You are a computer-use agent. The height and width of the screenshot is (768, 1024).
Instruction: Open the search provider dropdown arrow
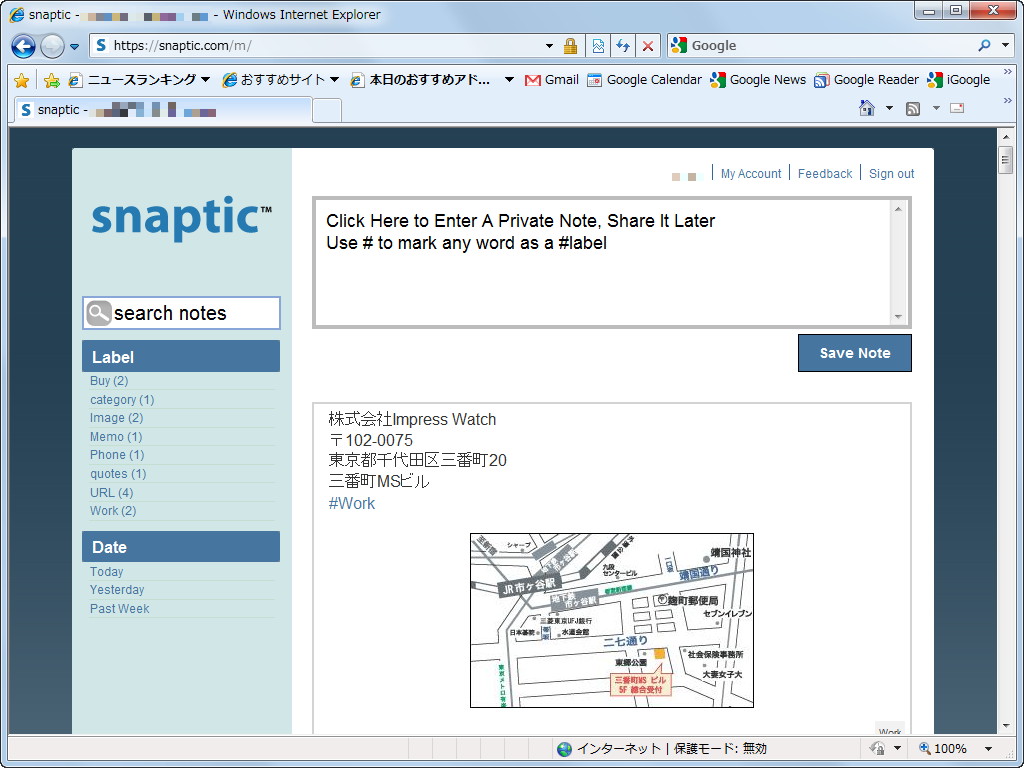click(x=1006, y=46)
